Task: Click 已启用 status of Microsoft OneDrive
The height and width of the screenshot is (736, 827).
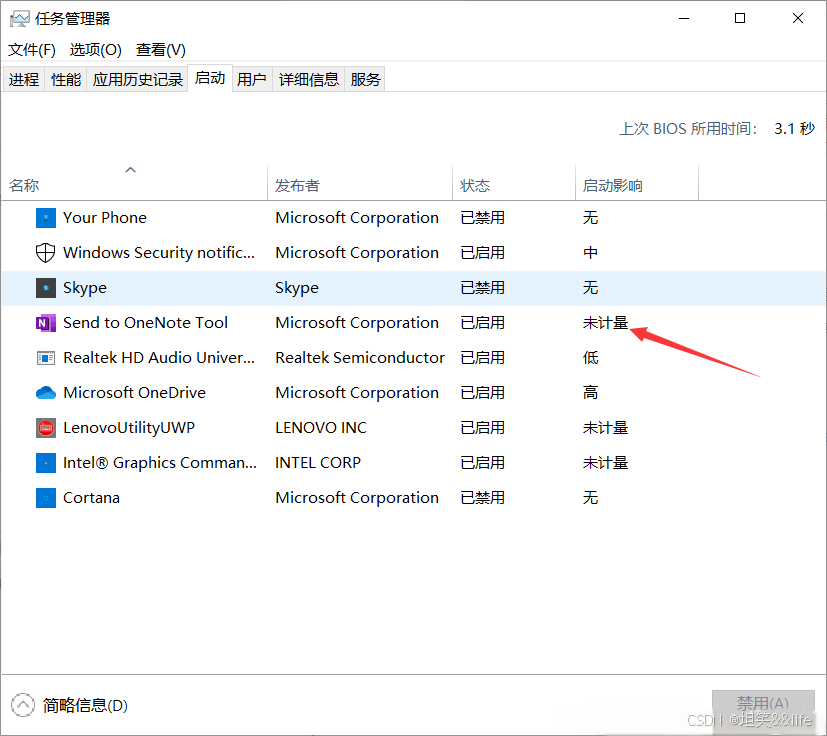Action: pos(483,393)
